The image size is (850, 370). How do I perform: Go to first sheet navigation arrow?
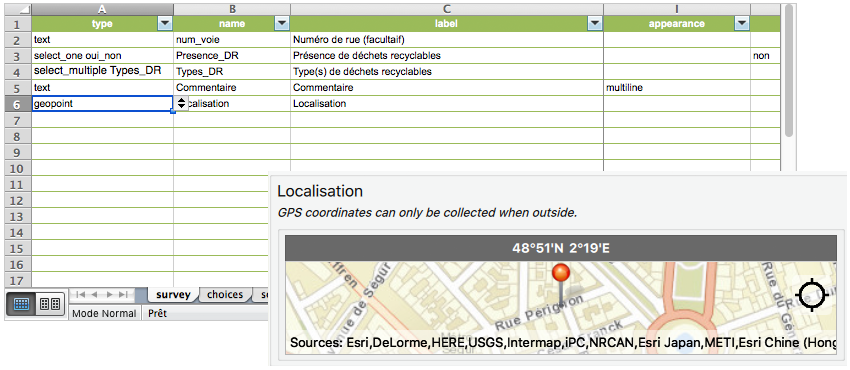(80, 294)
